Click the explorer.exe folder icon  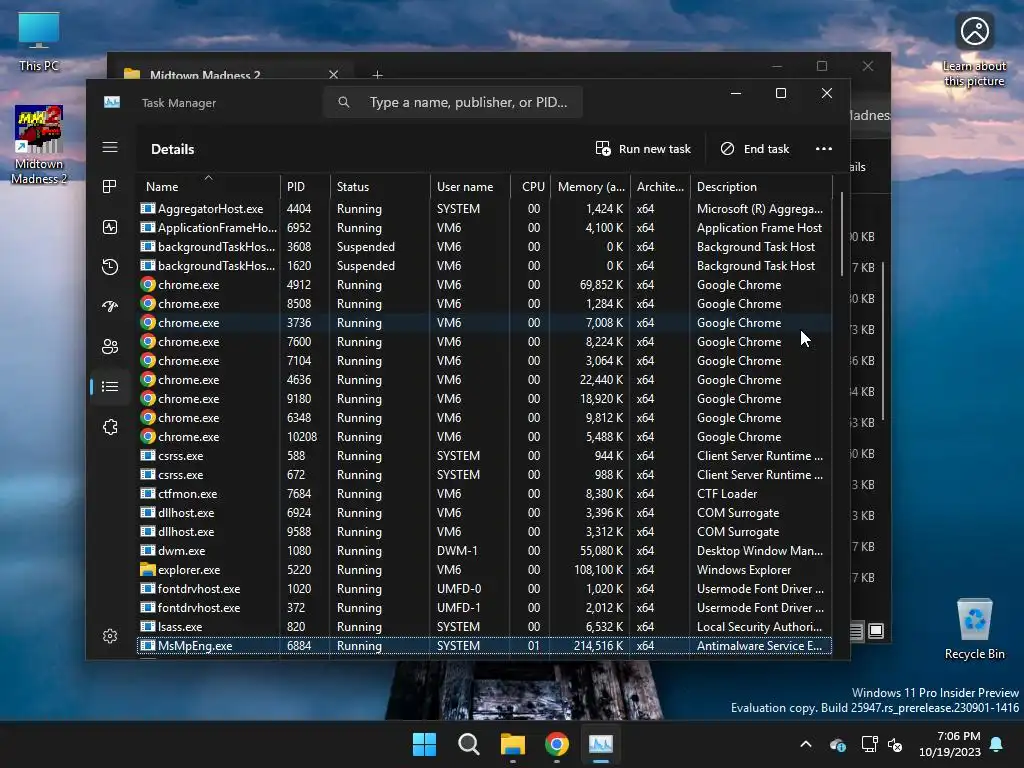[x=148, y=569]
